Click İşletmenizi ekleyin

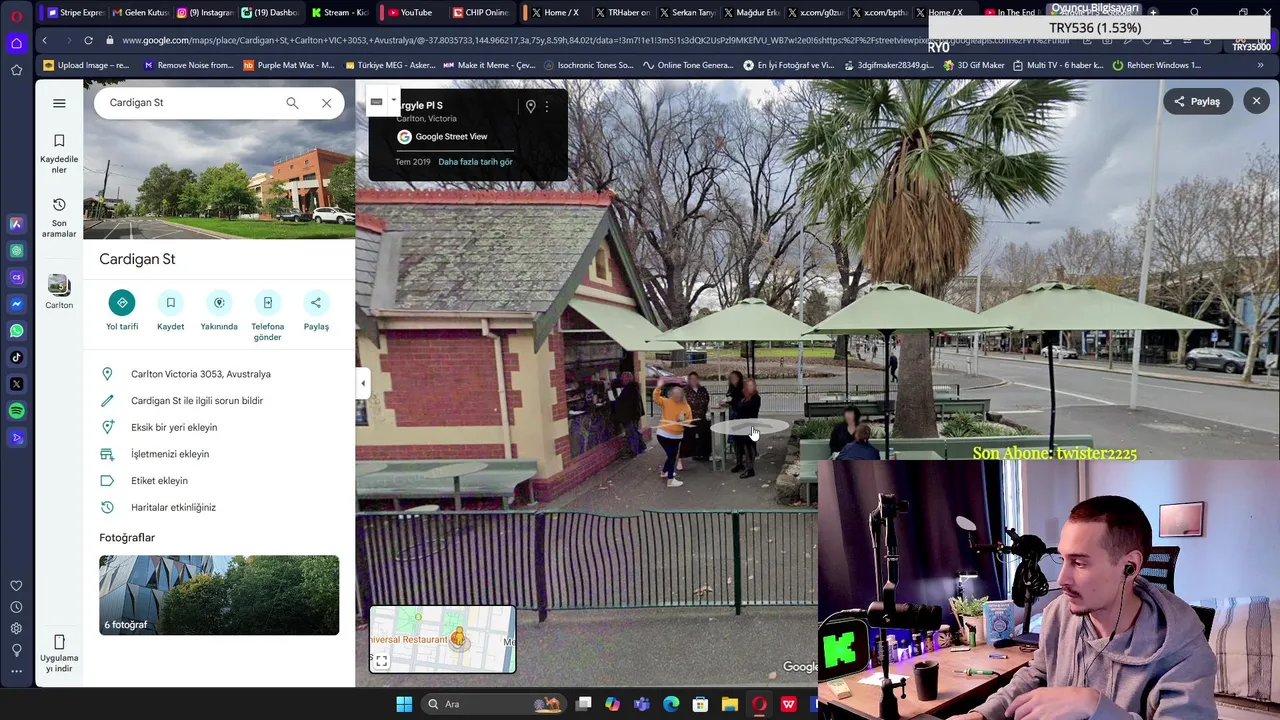[x=219, y=454]
